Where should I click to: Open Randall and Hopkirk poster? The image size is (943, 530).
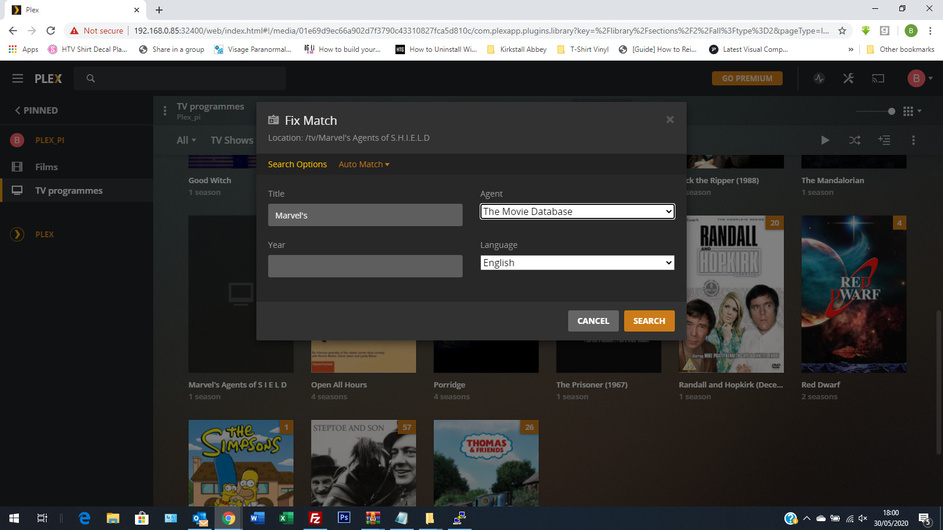click(731, 294)
